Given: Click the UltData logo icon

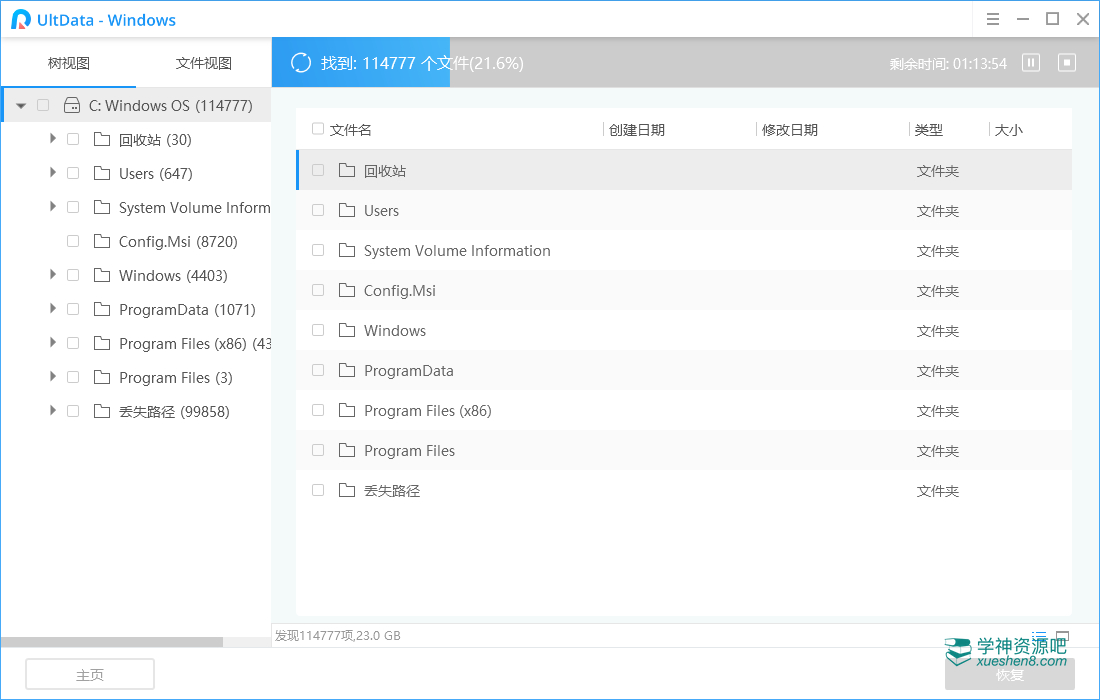Looking at the screenshot, I should tap(21, 20).
